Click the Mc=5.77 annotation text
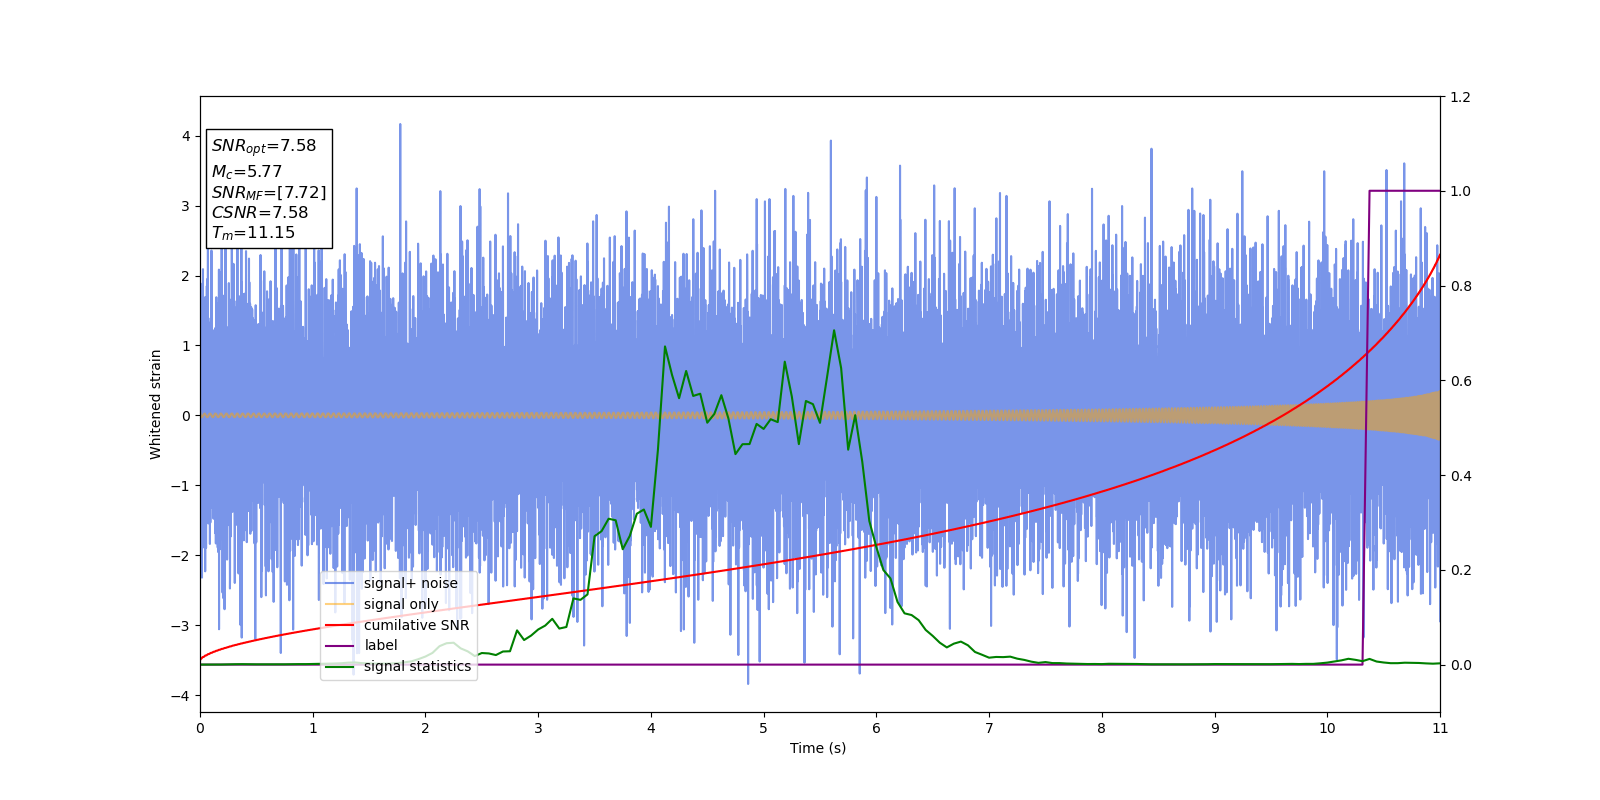The width and height of the screenshot is (1600, 800). coord(247,172)
